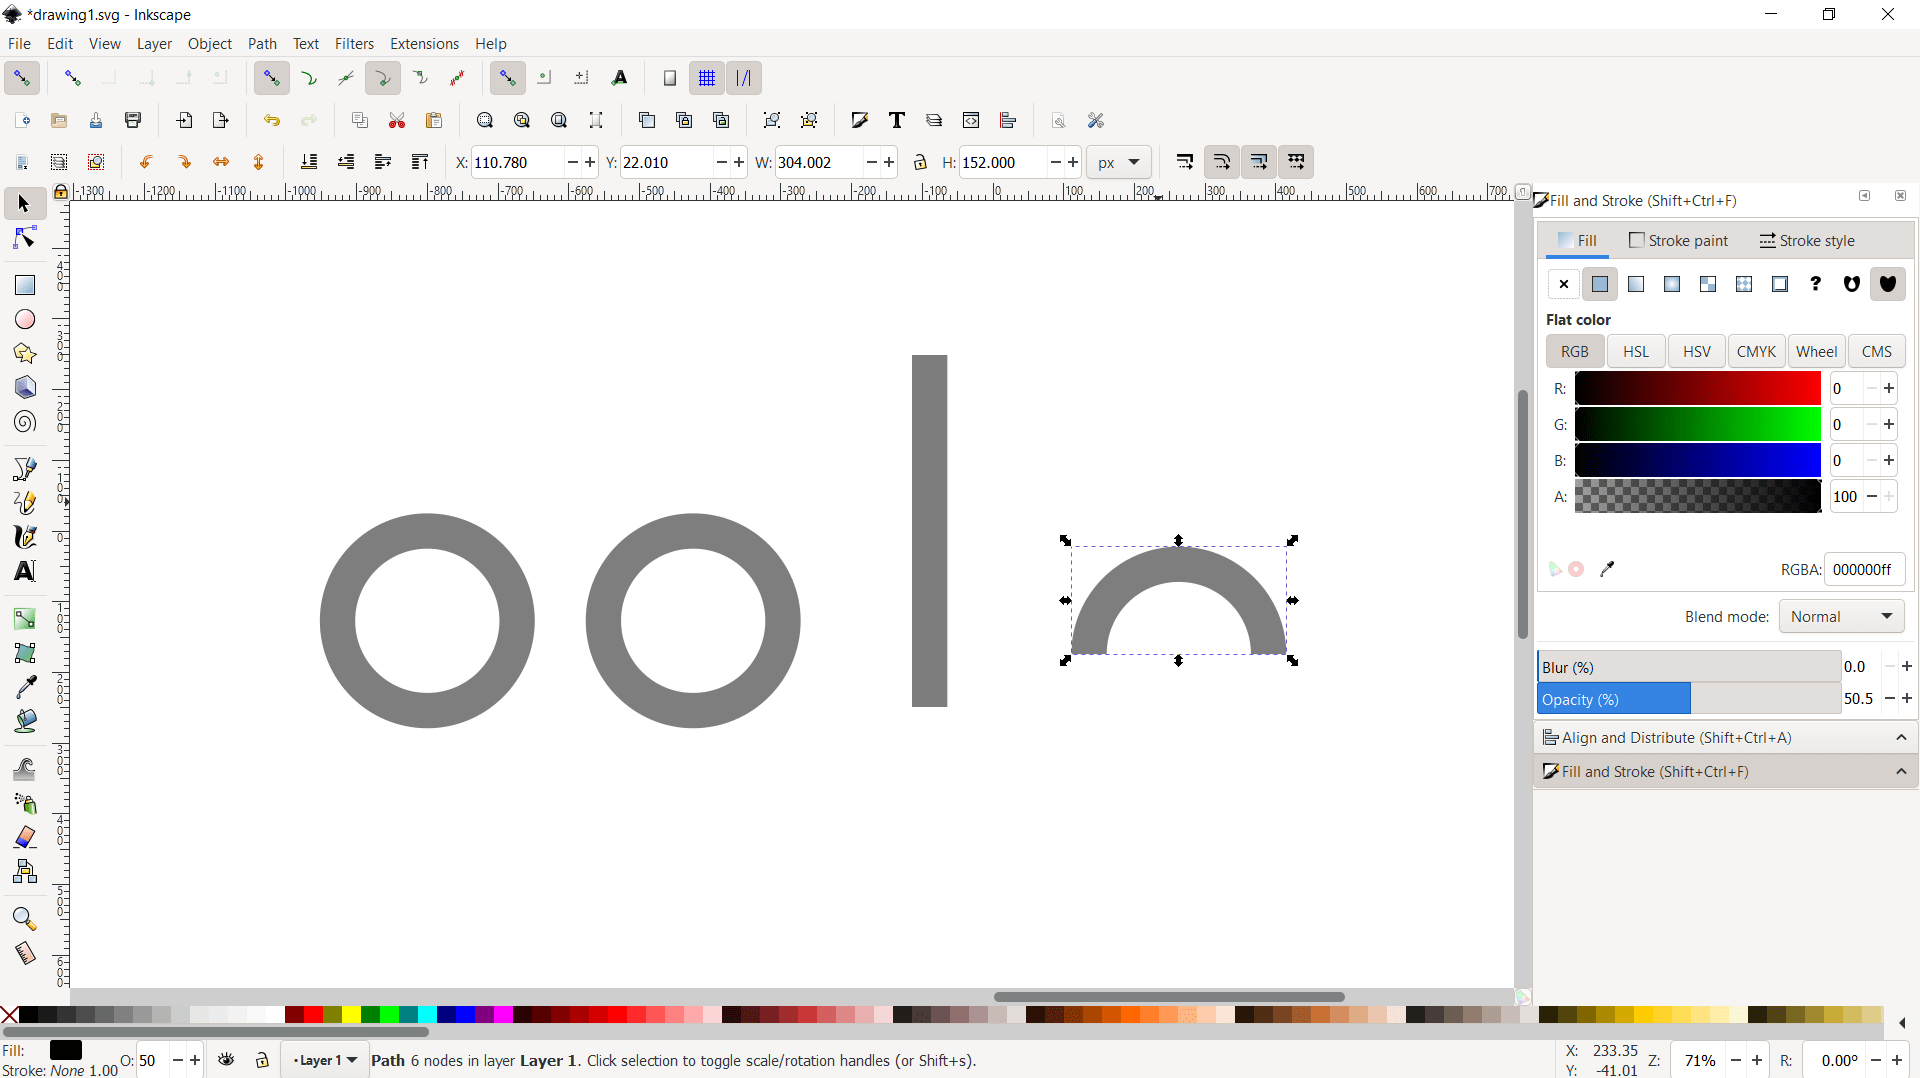This screenshot has width=1920, height=1078.
Task: Click the RGBA hex input field
Action: click(x=1864, y=570)
